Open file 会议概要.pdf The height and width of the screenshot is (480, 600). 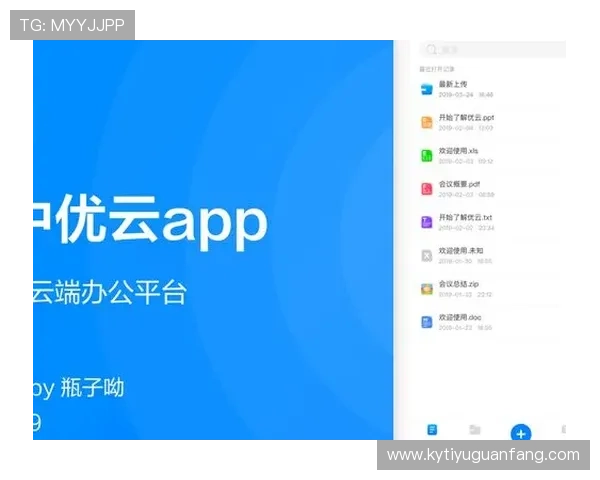[x=492, y=189]
